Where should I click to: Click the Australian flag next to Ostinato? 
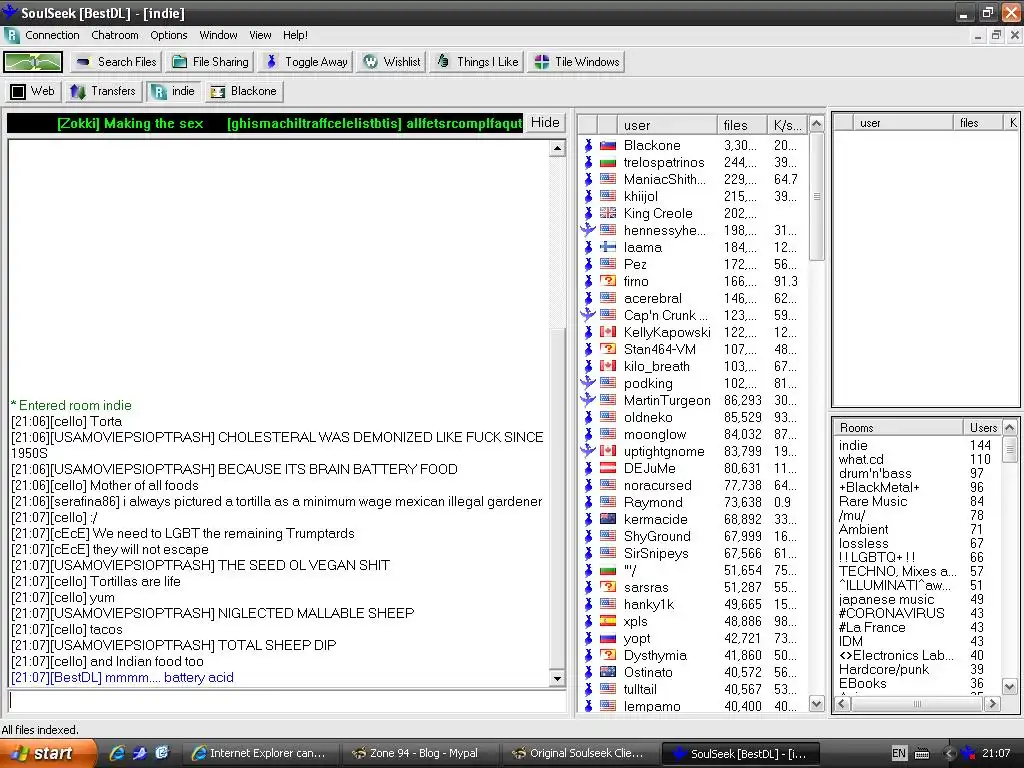(x=608, y=672)
